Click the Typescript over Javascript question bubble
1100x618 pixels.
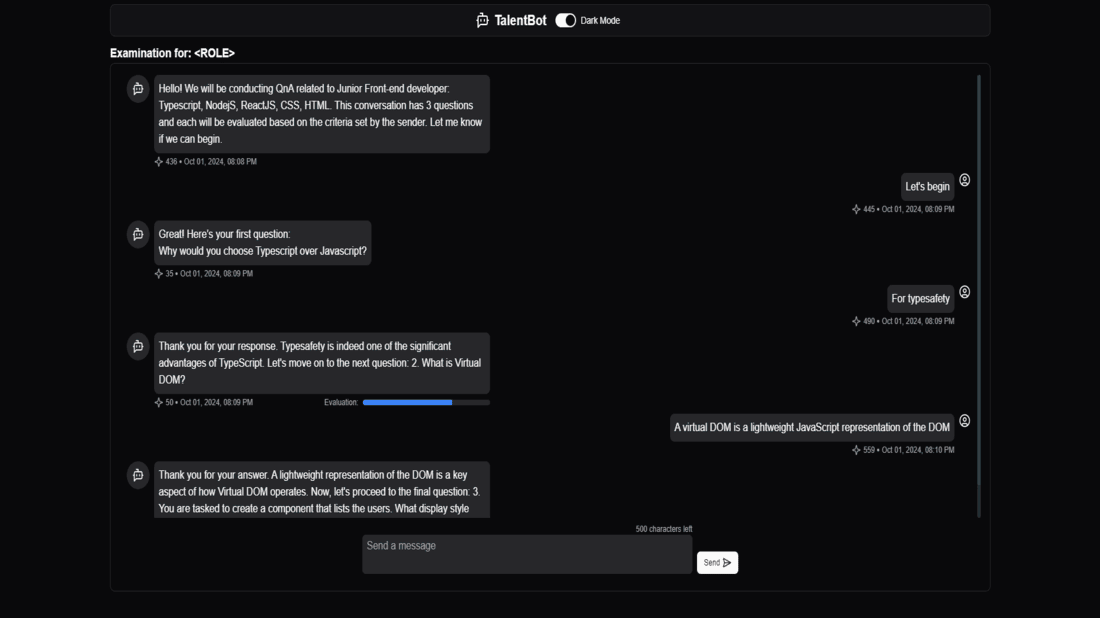[x=262, y=243]
